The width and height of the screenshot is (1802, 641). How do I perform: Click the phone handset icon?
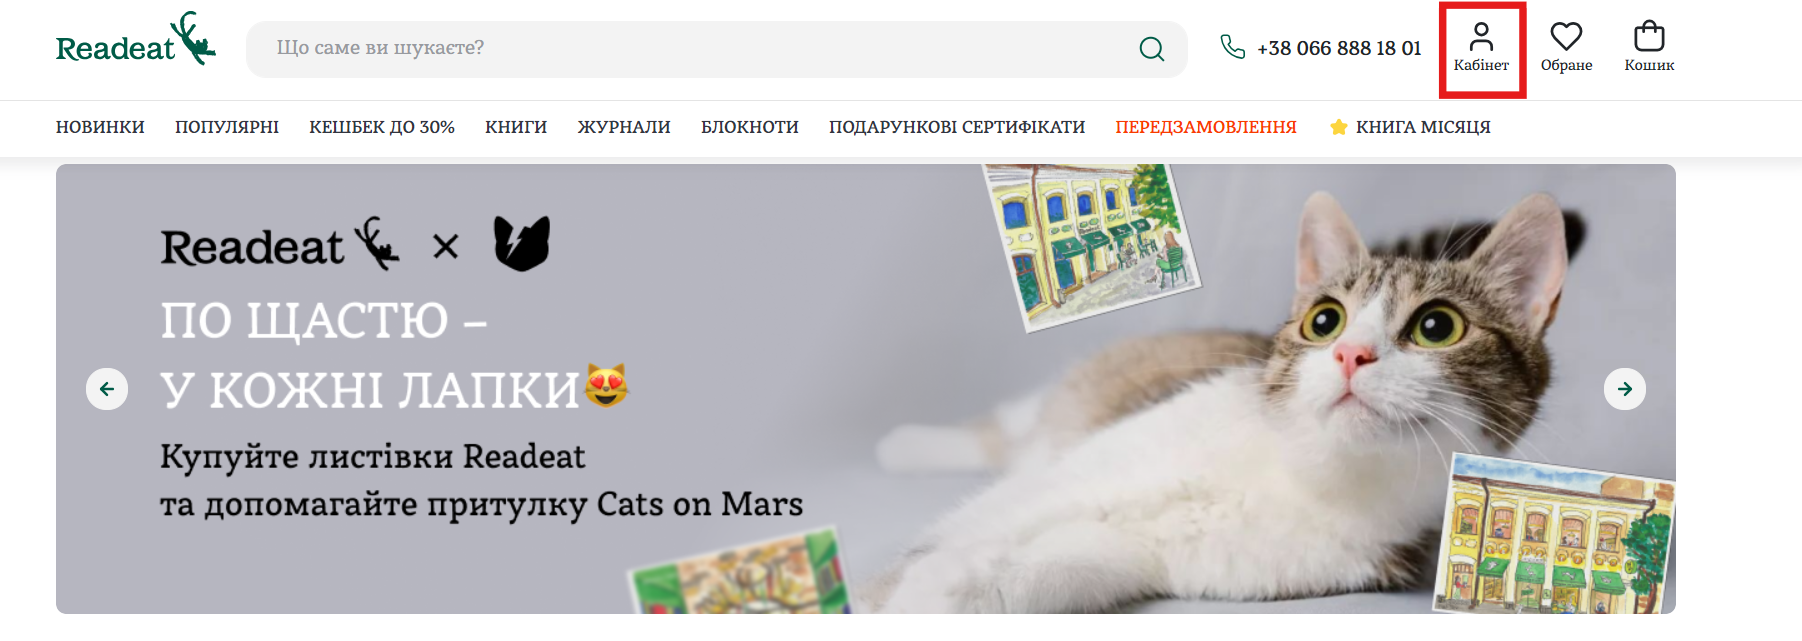[x=1233, y=47]
